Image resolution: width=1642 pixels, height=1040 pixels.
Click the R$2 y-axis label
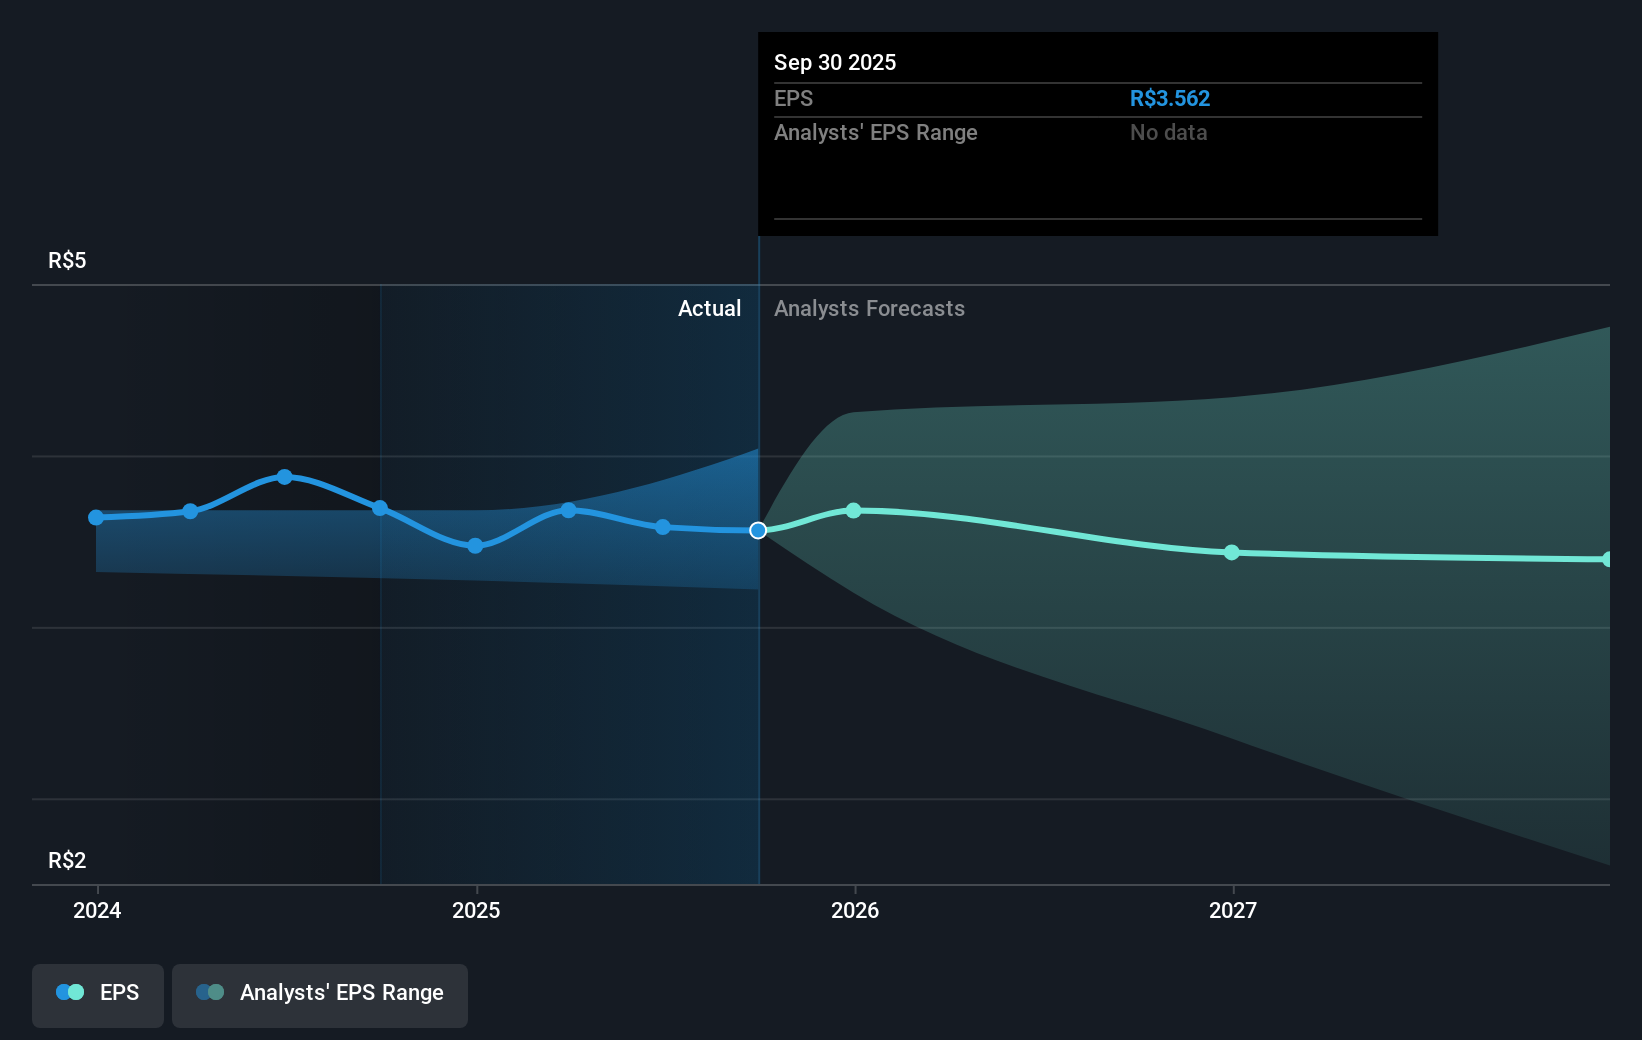pos(67,860)
